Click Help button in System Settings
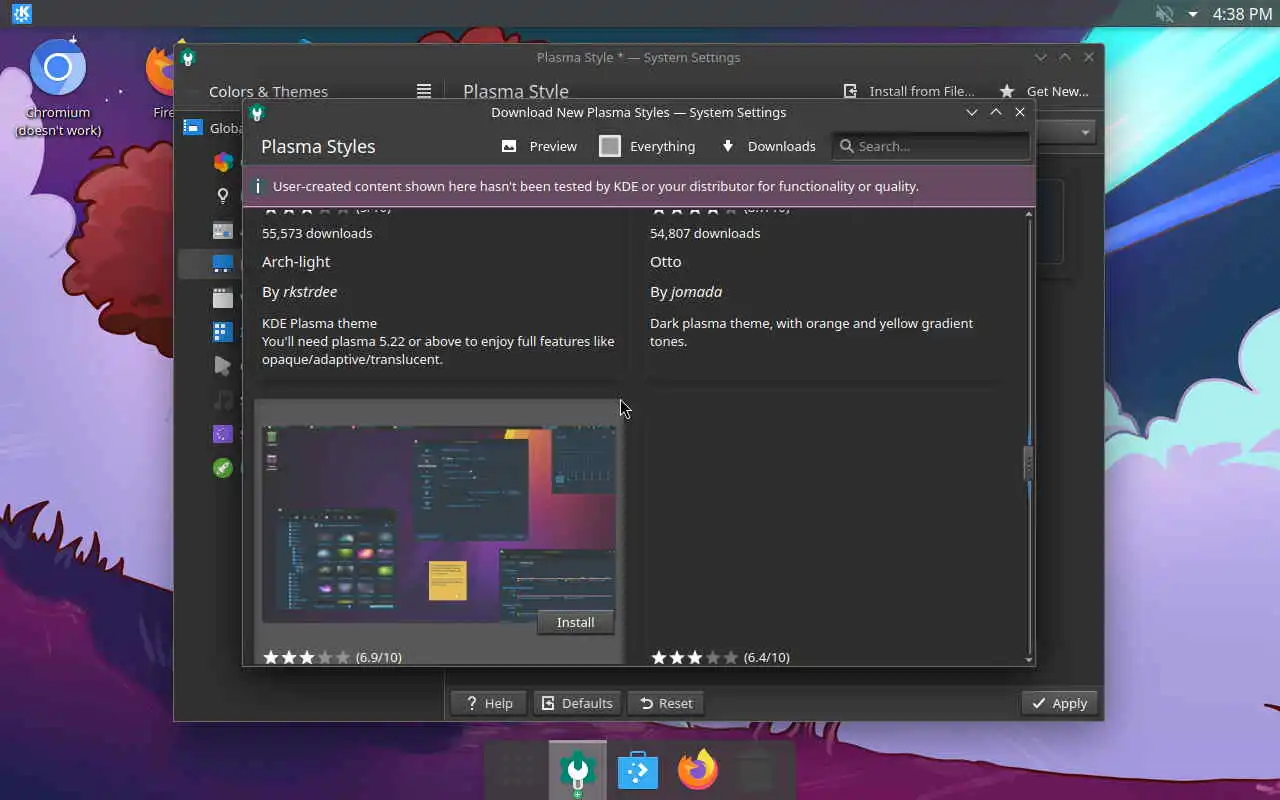 [x=488, y=703]
